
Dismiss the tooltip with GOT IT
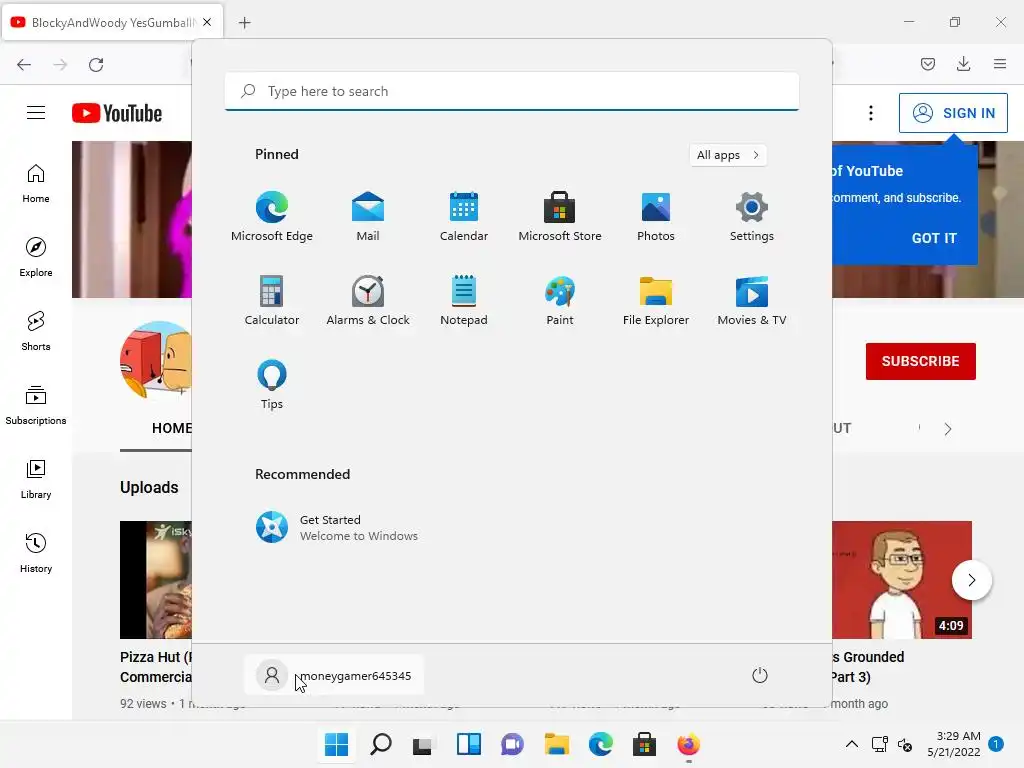tap(934, 238)
